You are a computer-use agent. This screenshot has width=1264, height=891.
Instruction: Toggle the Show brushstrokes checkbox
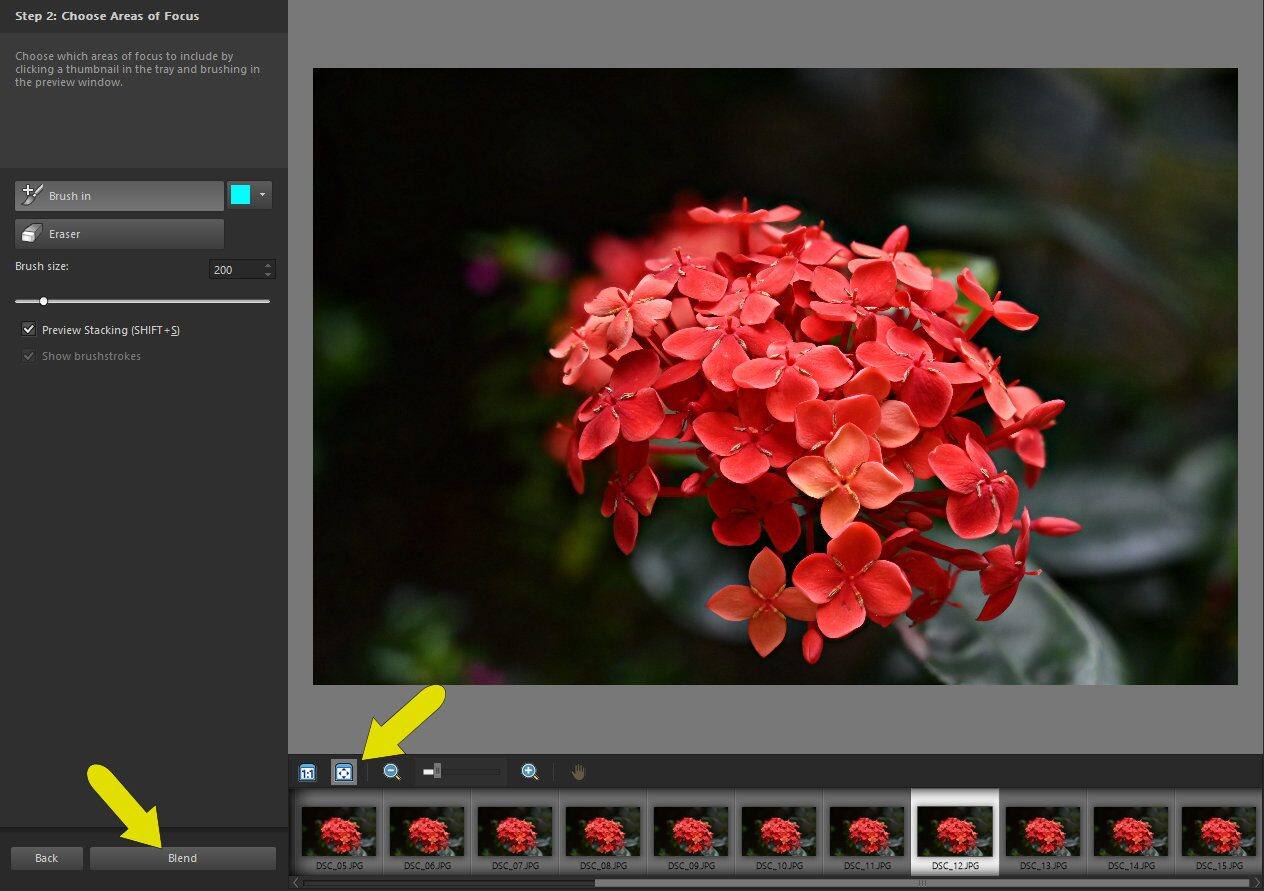click(29, 356)
